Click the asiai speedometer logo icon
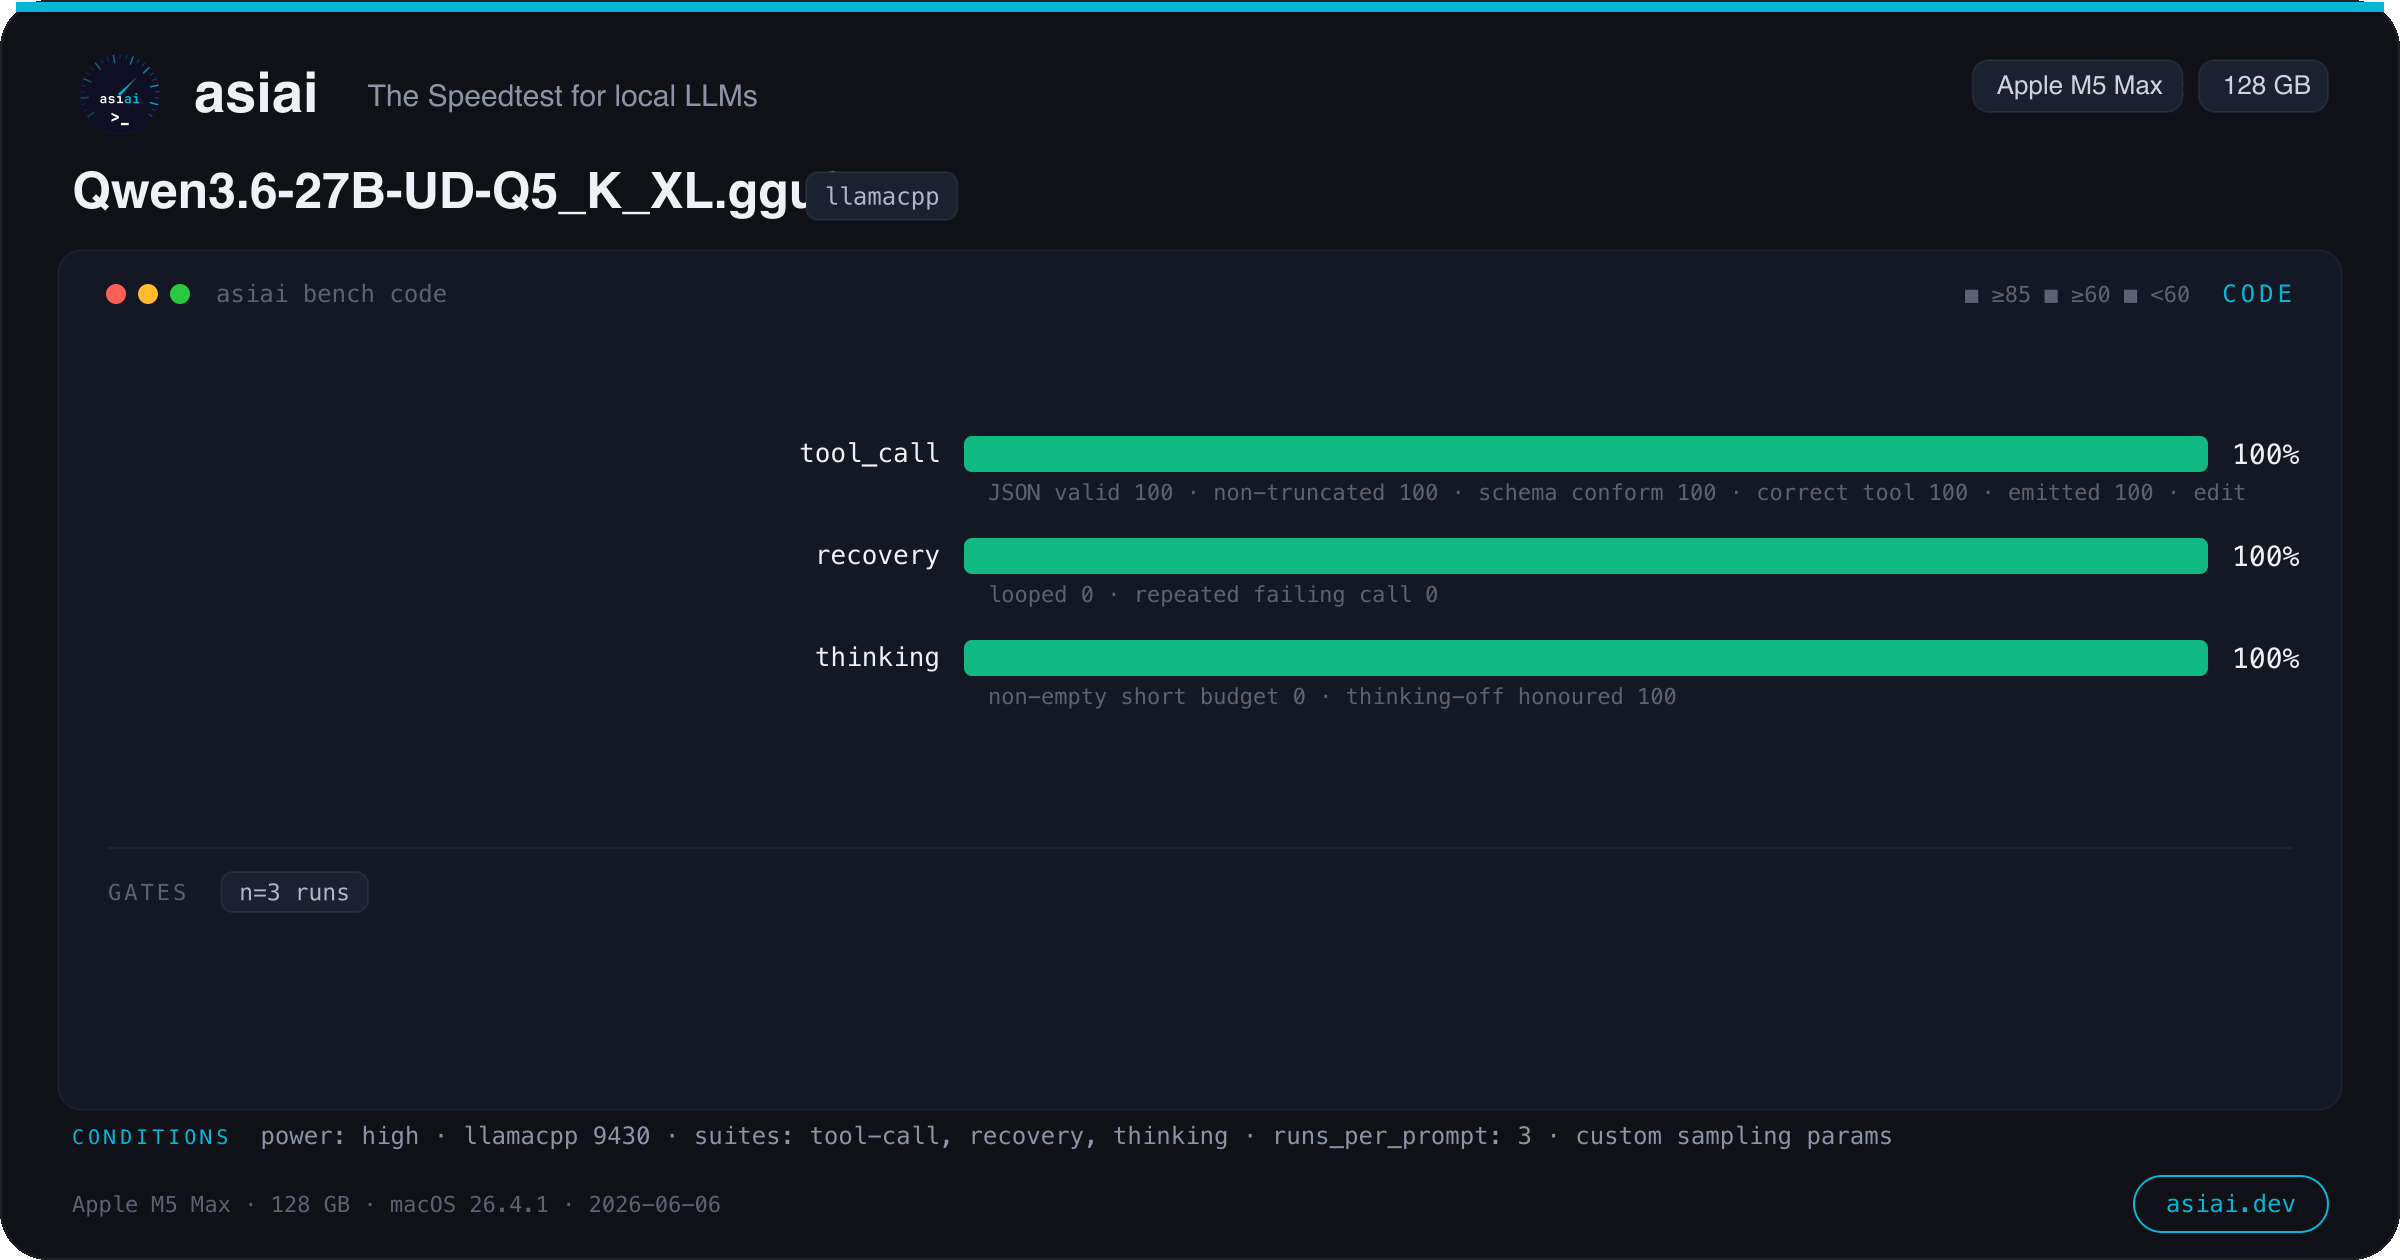 [x=120, y=94]
